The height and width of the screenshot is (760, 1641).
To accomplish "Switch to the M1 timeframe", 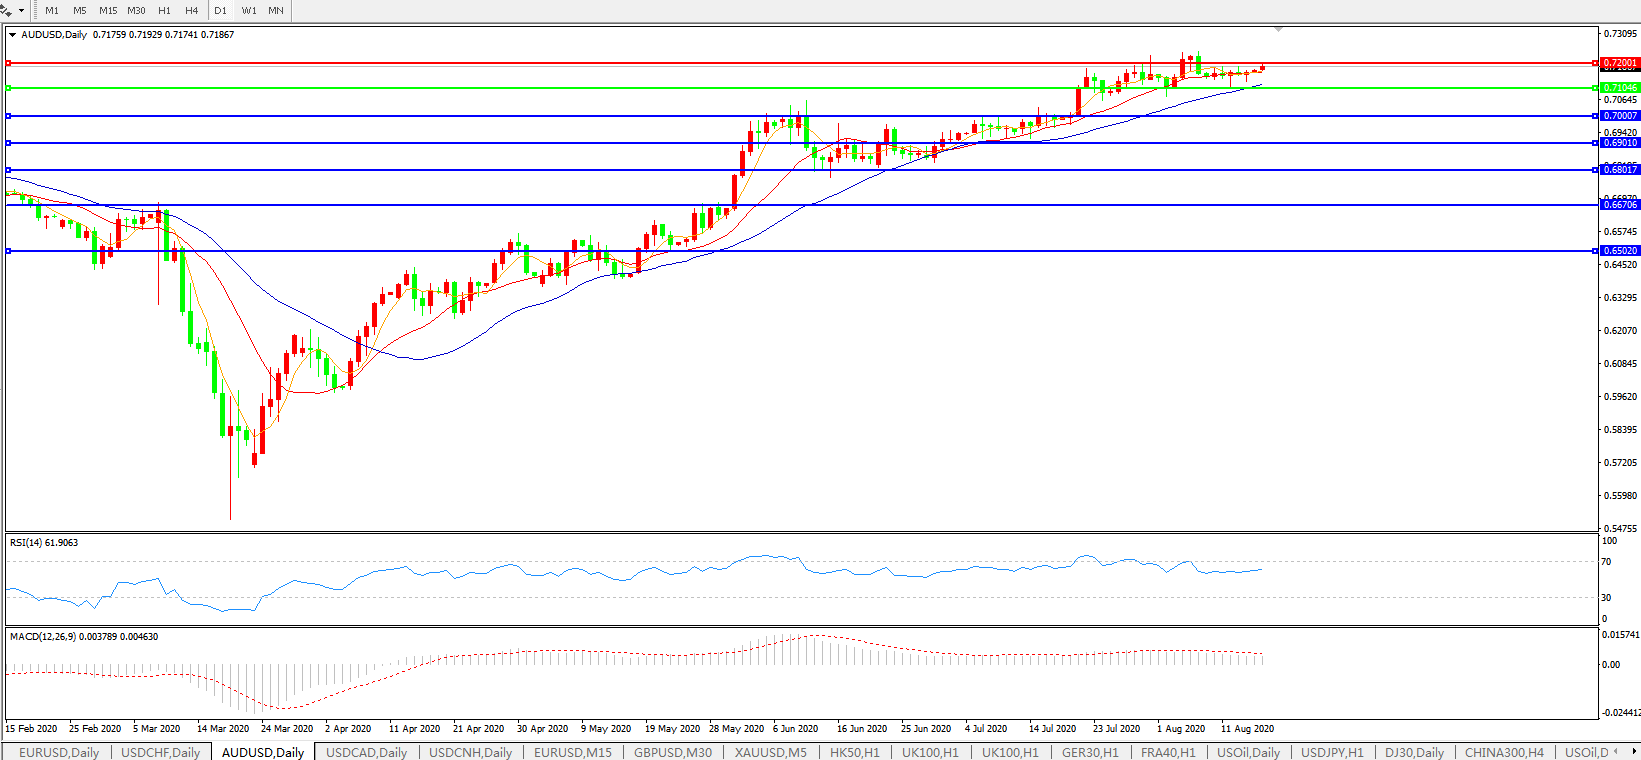I will coord(52,11).
